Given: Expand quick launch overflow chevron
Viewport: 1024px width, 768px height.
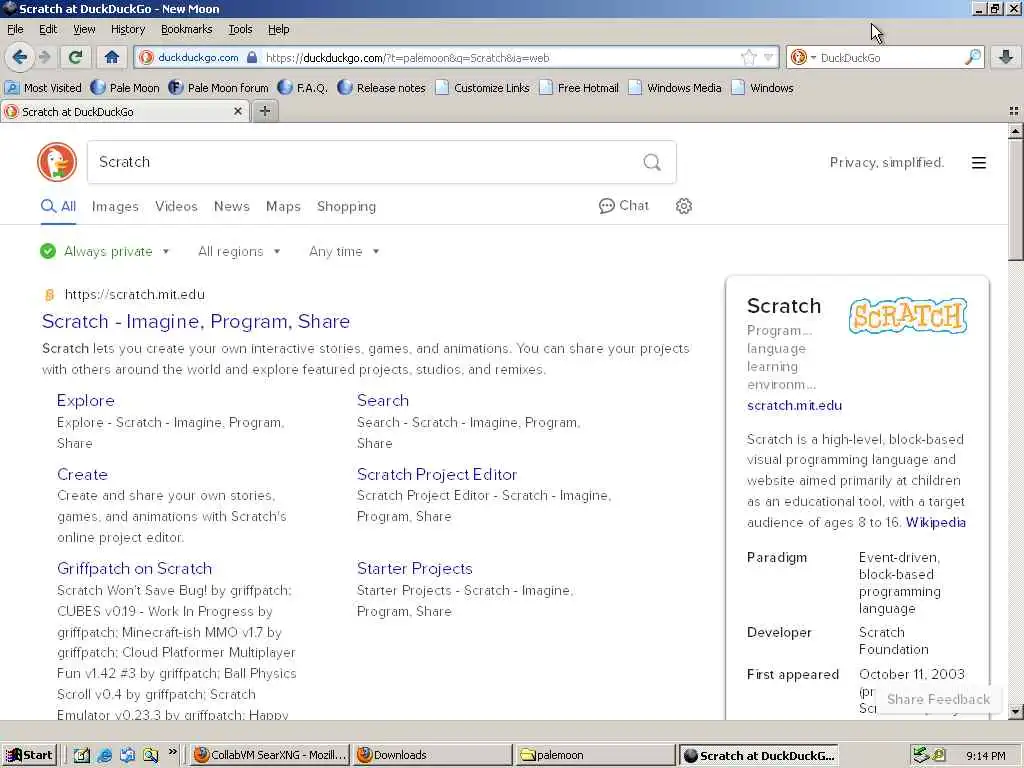Looking at the screenshot, I should (172, 752).
